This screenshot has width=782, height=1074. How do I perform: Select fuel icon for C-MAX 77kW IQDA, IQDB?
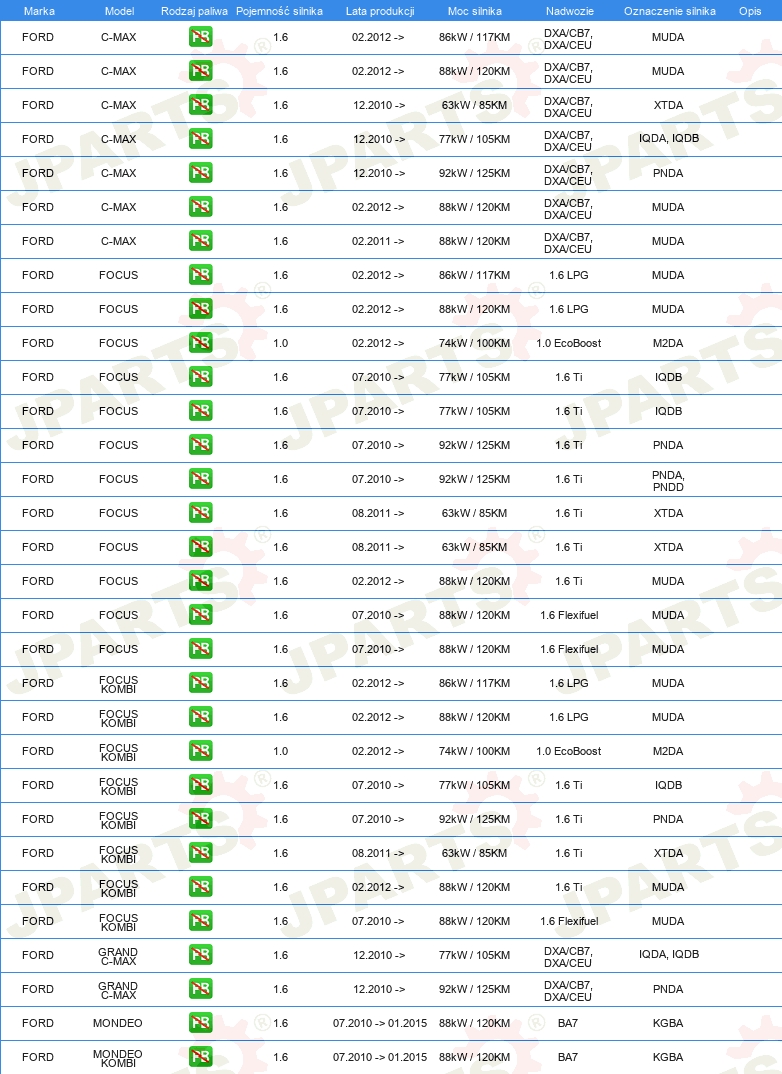pyautogui.click(x=201, y=139)
